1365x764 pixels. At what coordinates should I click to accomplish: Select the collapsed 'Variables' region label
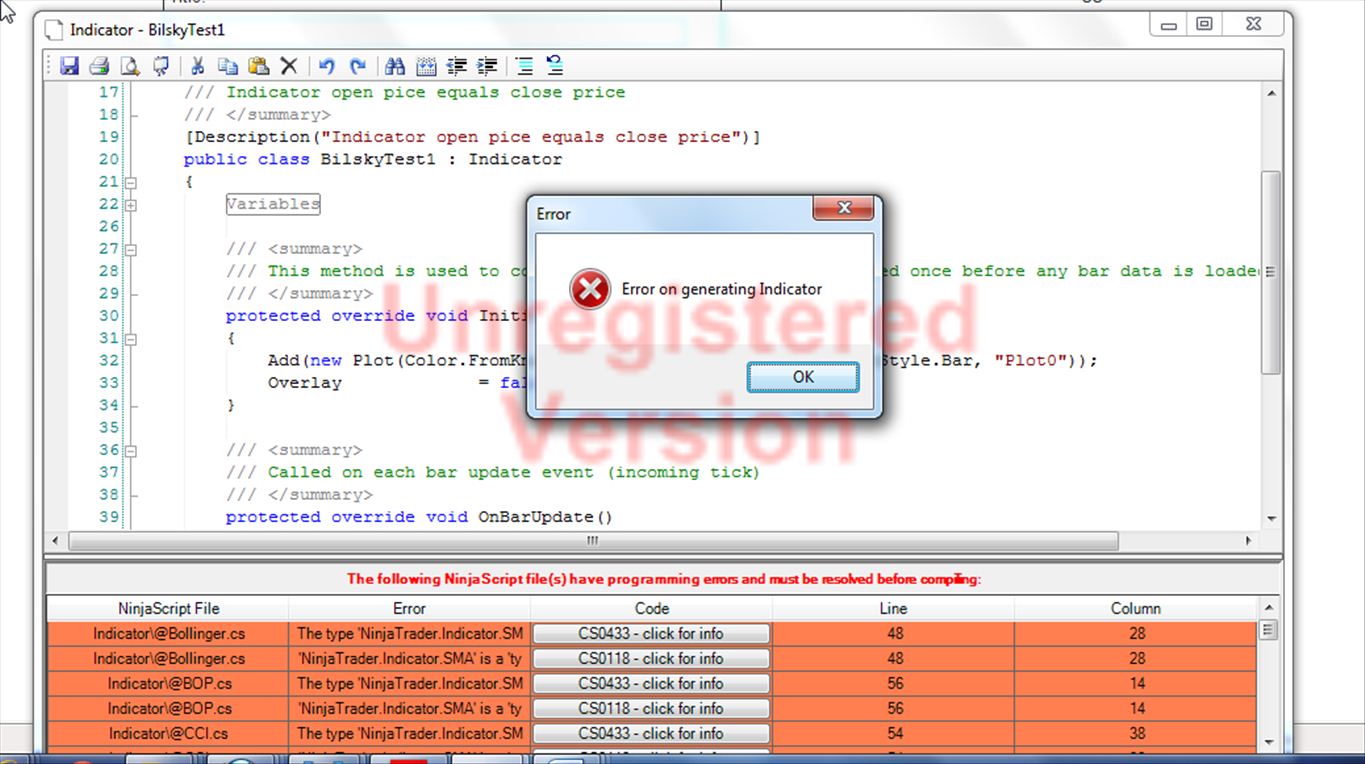(x=273, y=204)
